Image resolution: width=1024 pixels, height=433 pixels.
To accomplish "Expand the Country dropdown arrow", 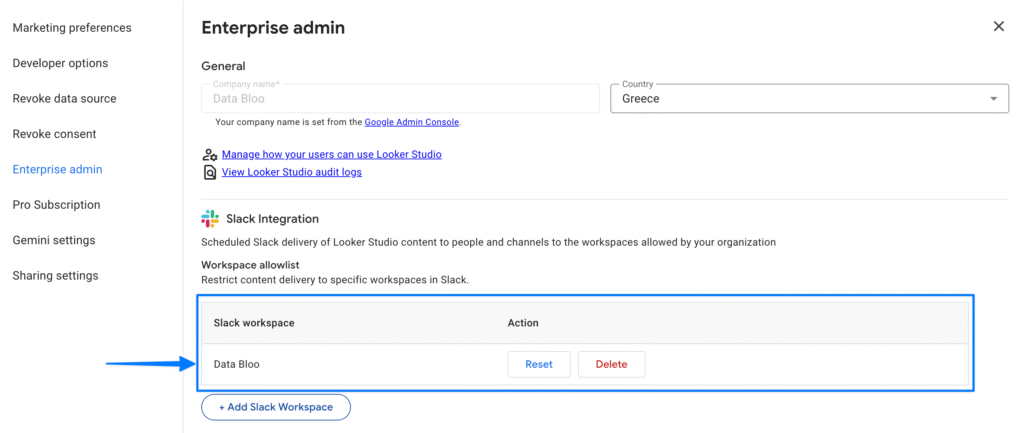I will 993,99.
